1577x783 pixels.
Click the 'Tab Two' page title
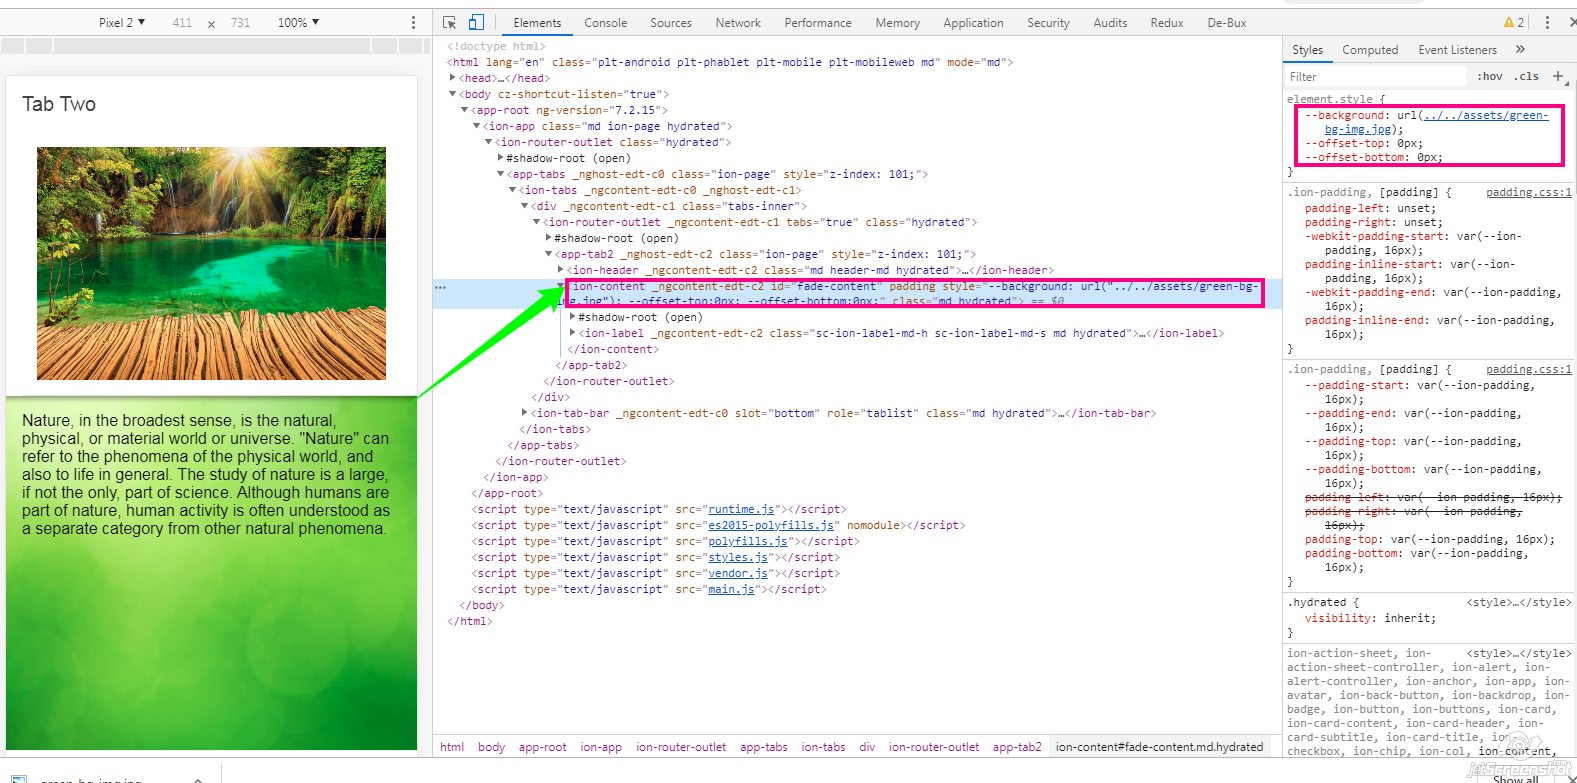[x=59, y=104]
